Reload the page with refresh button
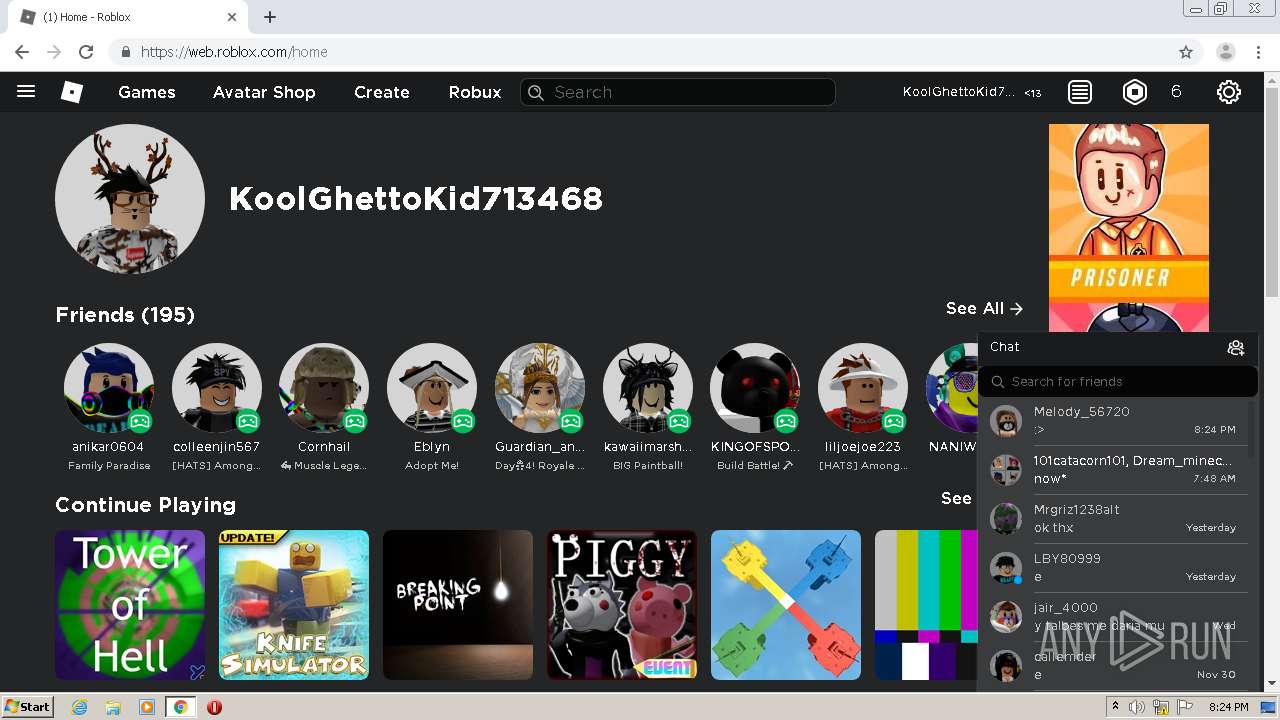This screenshot has width=1280, height=720. 86,52
